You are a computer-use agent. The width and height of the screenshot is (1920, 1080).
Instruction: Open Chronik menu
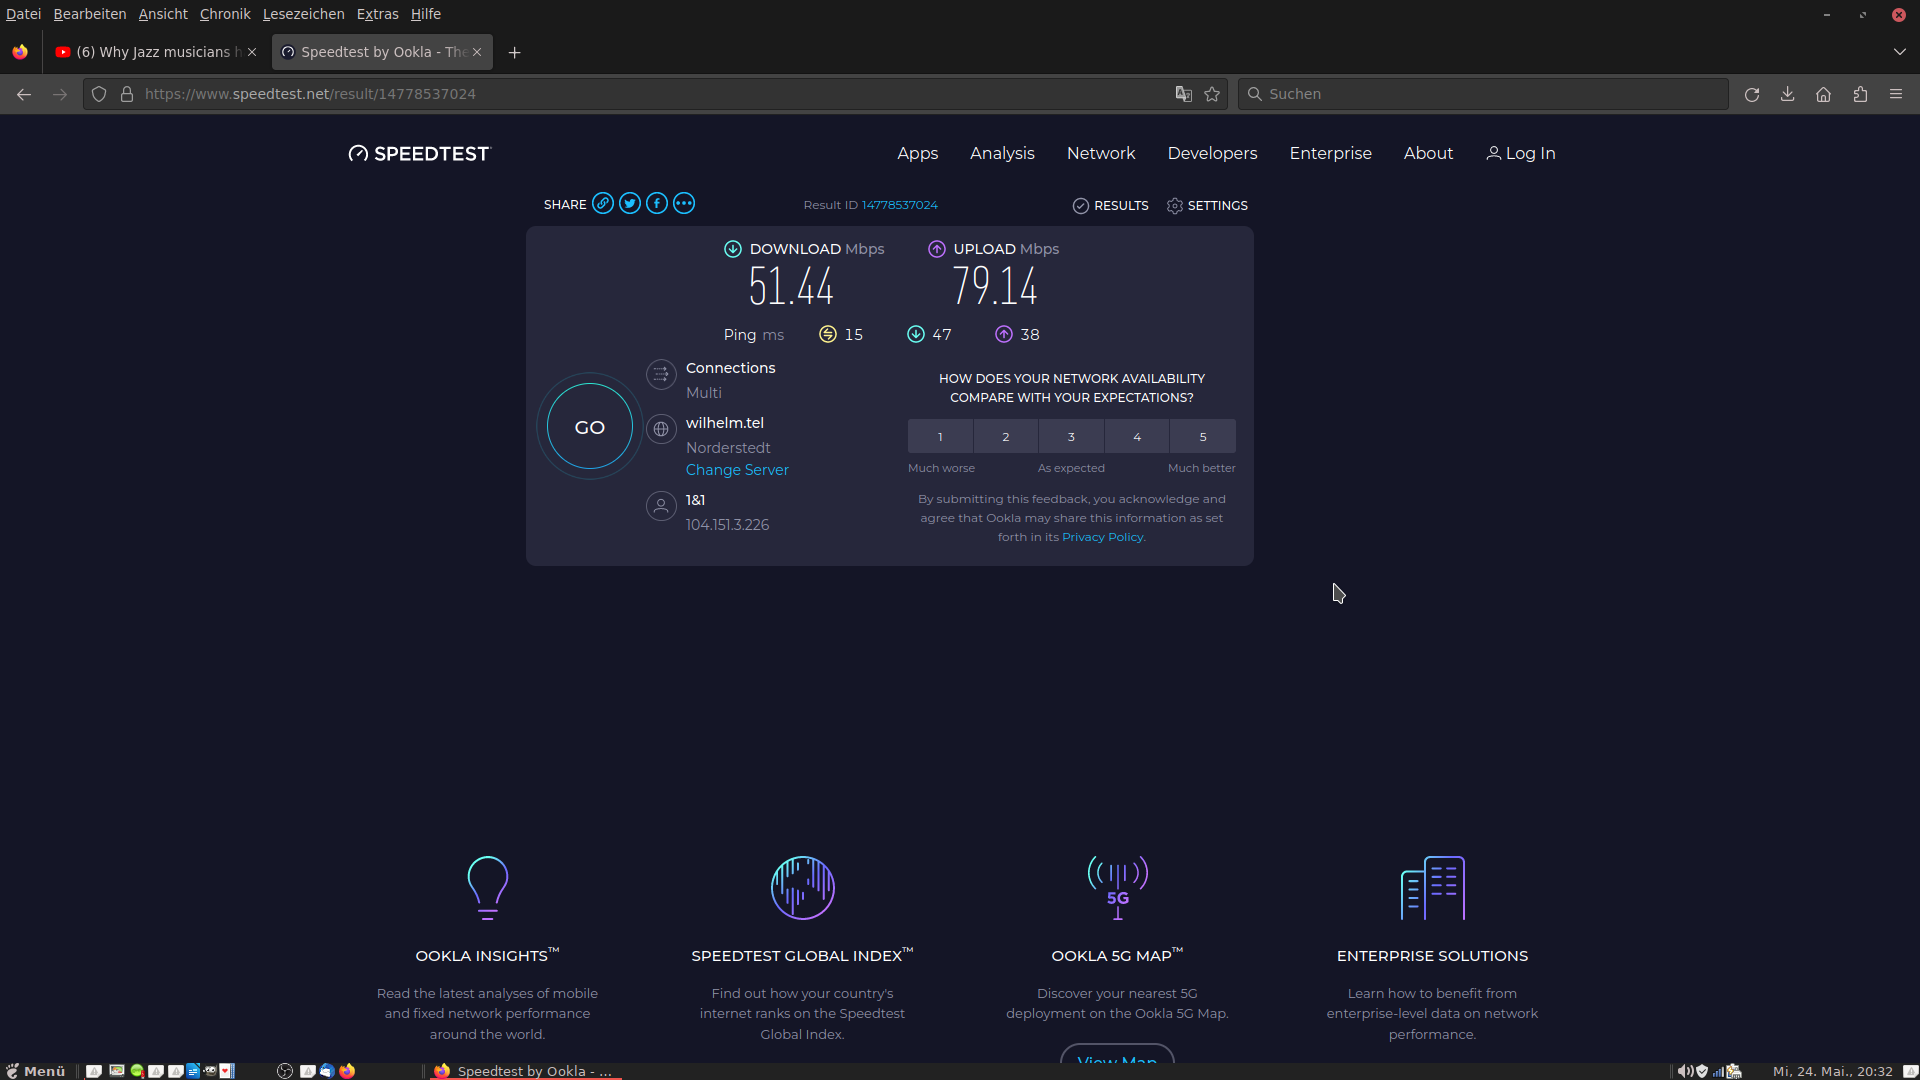pyautogui.click(x=225, y=14)
